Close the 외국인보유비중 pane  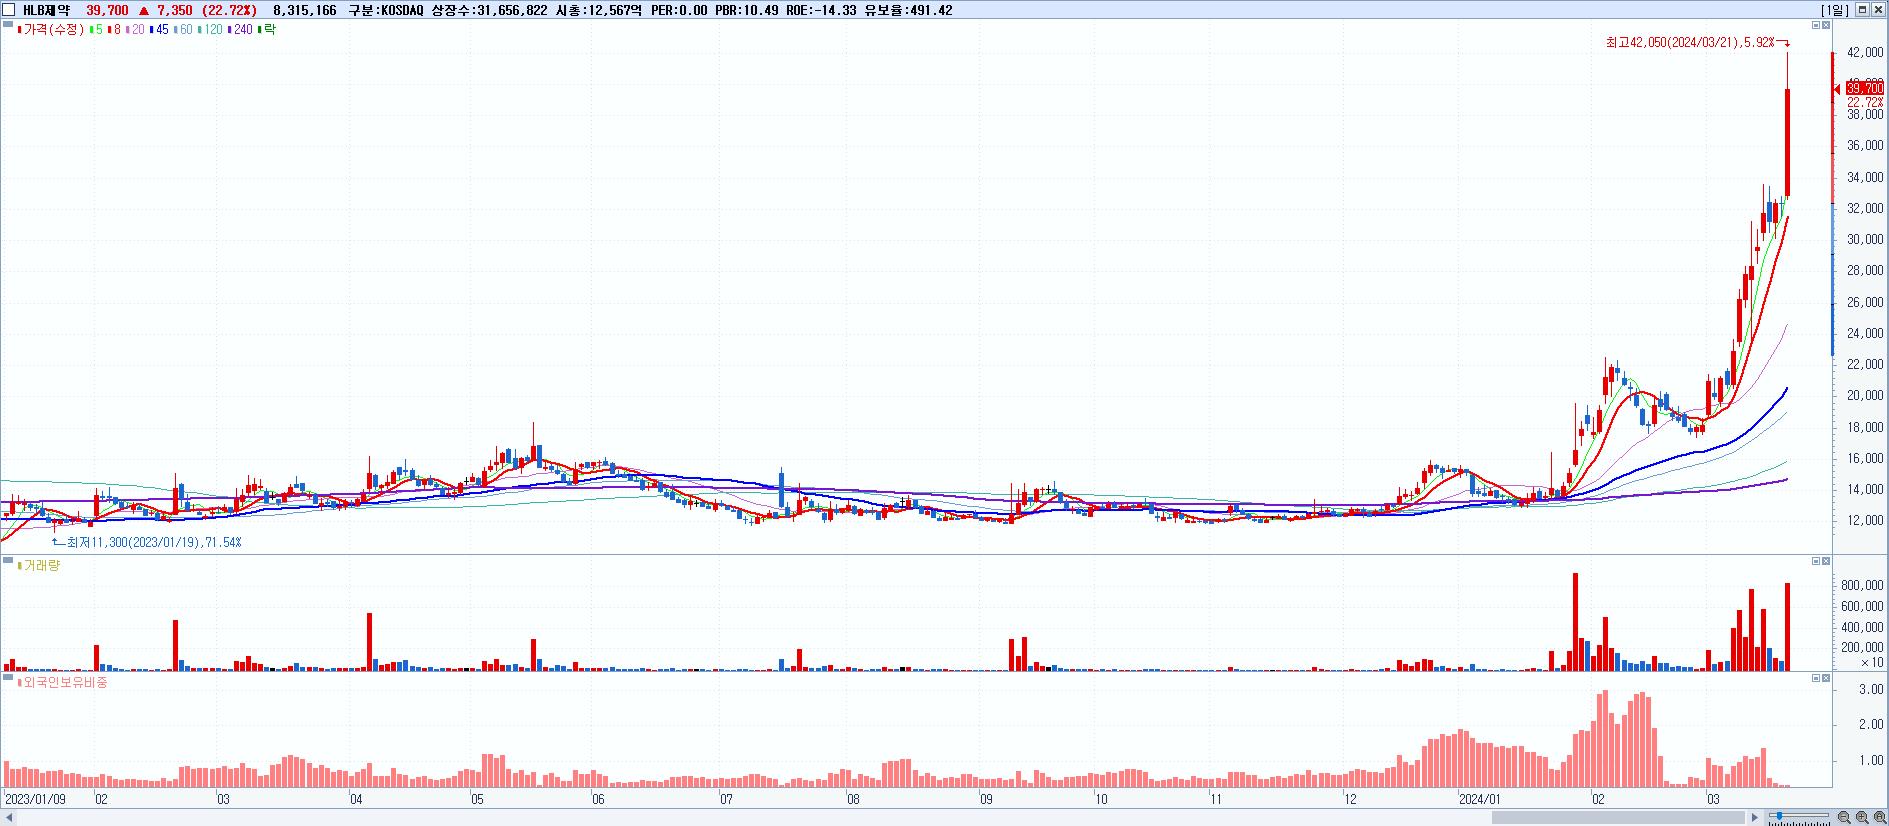[x=1826, y=678]
